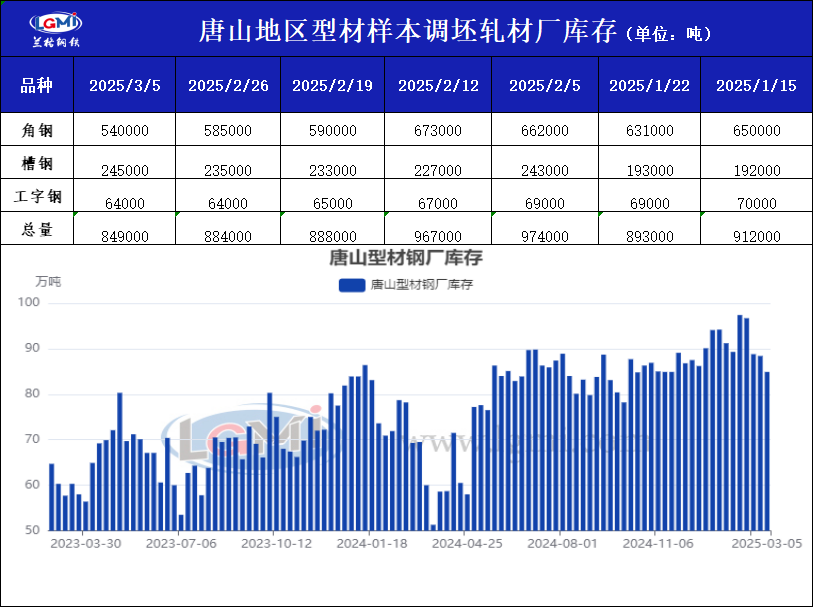Screen dimensions: 813x607
Task: Select the 2025/1/15 column header
Action: (x=756, y=85)
